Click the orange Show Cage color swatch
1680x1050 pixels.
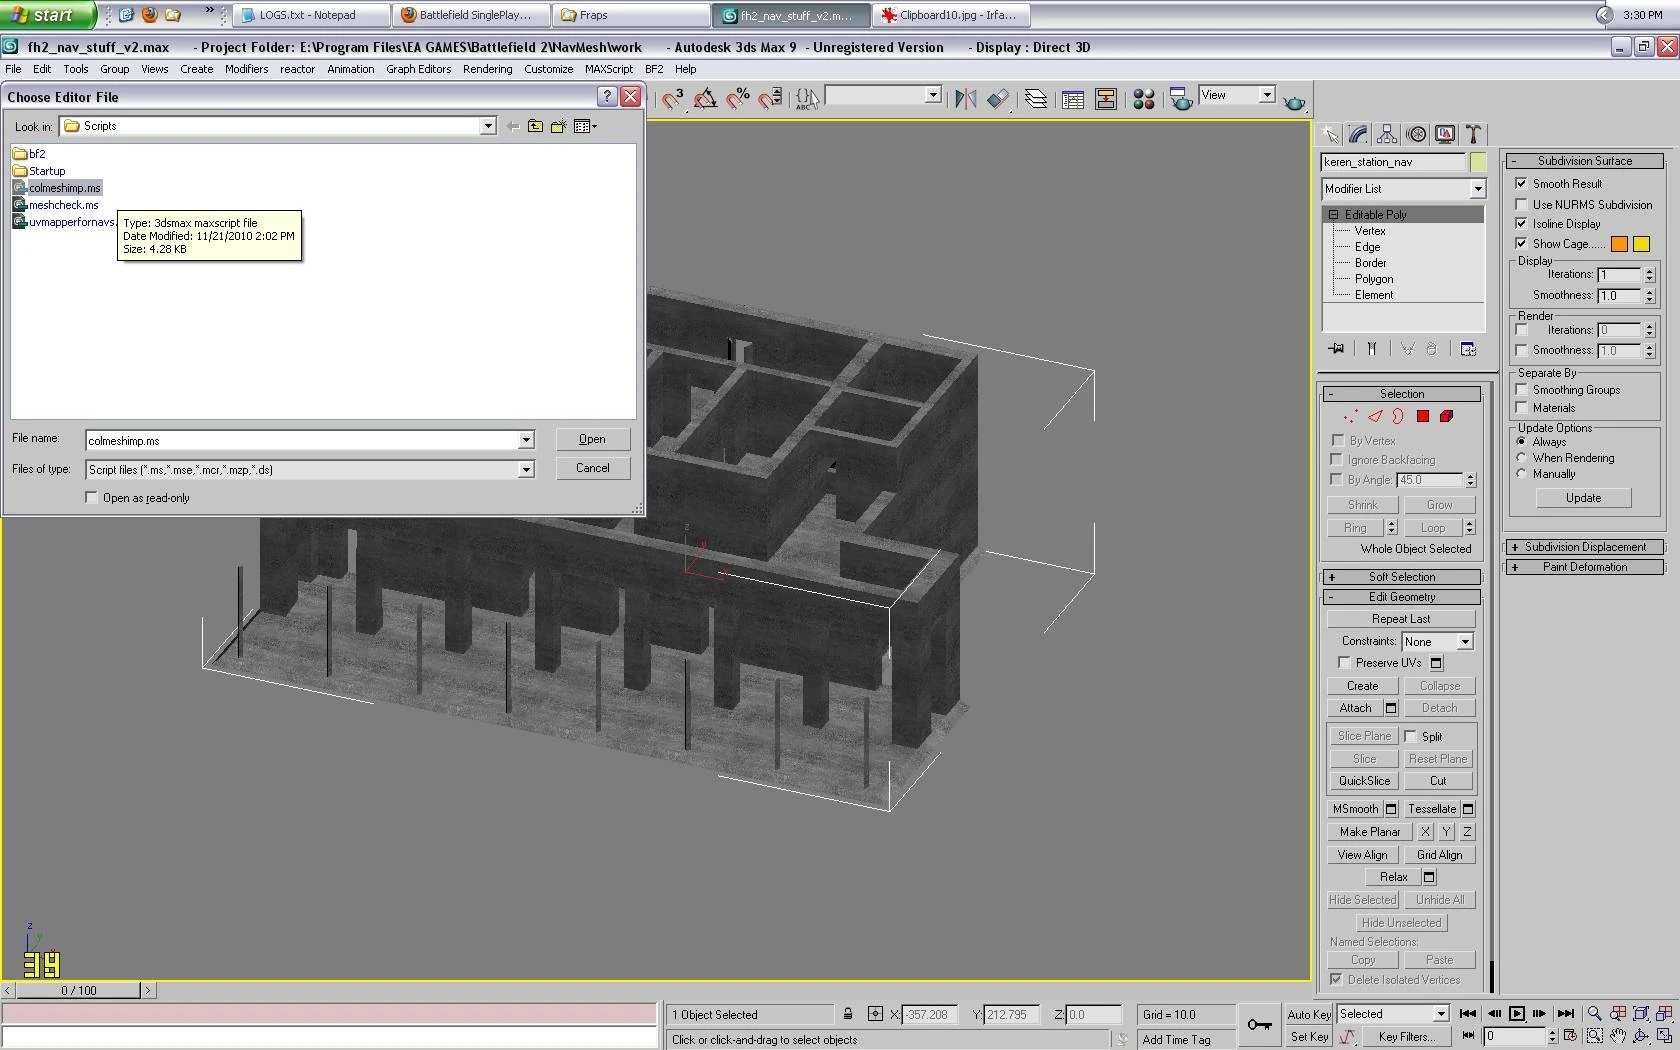(x=1619, y=244)
